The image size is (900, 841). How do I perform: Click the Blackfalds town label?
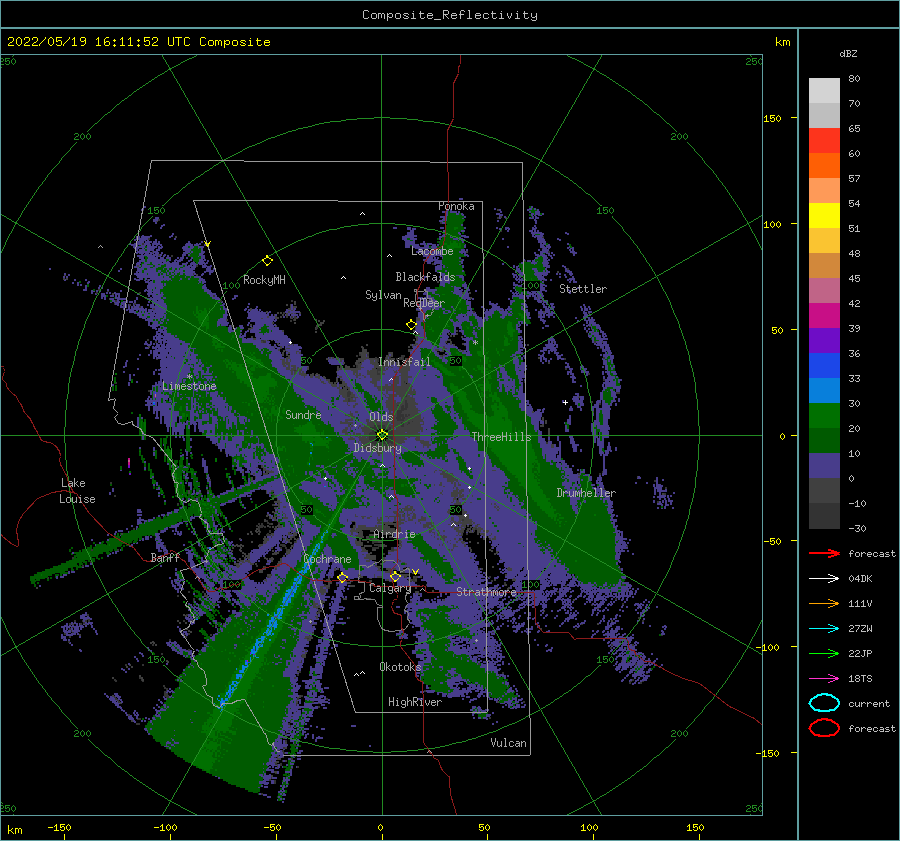click(x=425, y=277)
